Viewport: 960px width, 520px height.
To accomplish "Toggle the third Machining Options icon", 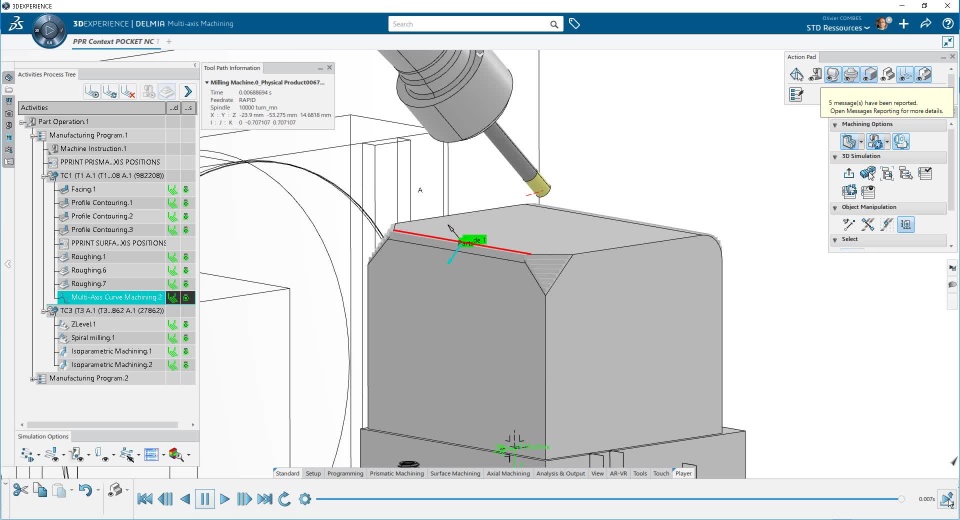I will (x=901, y=141).
